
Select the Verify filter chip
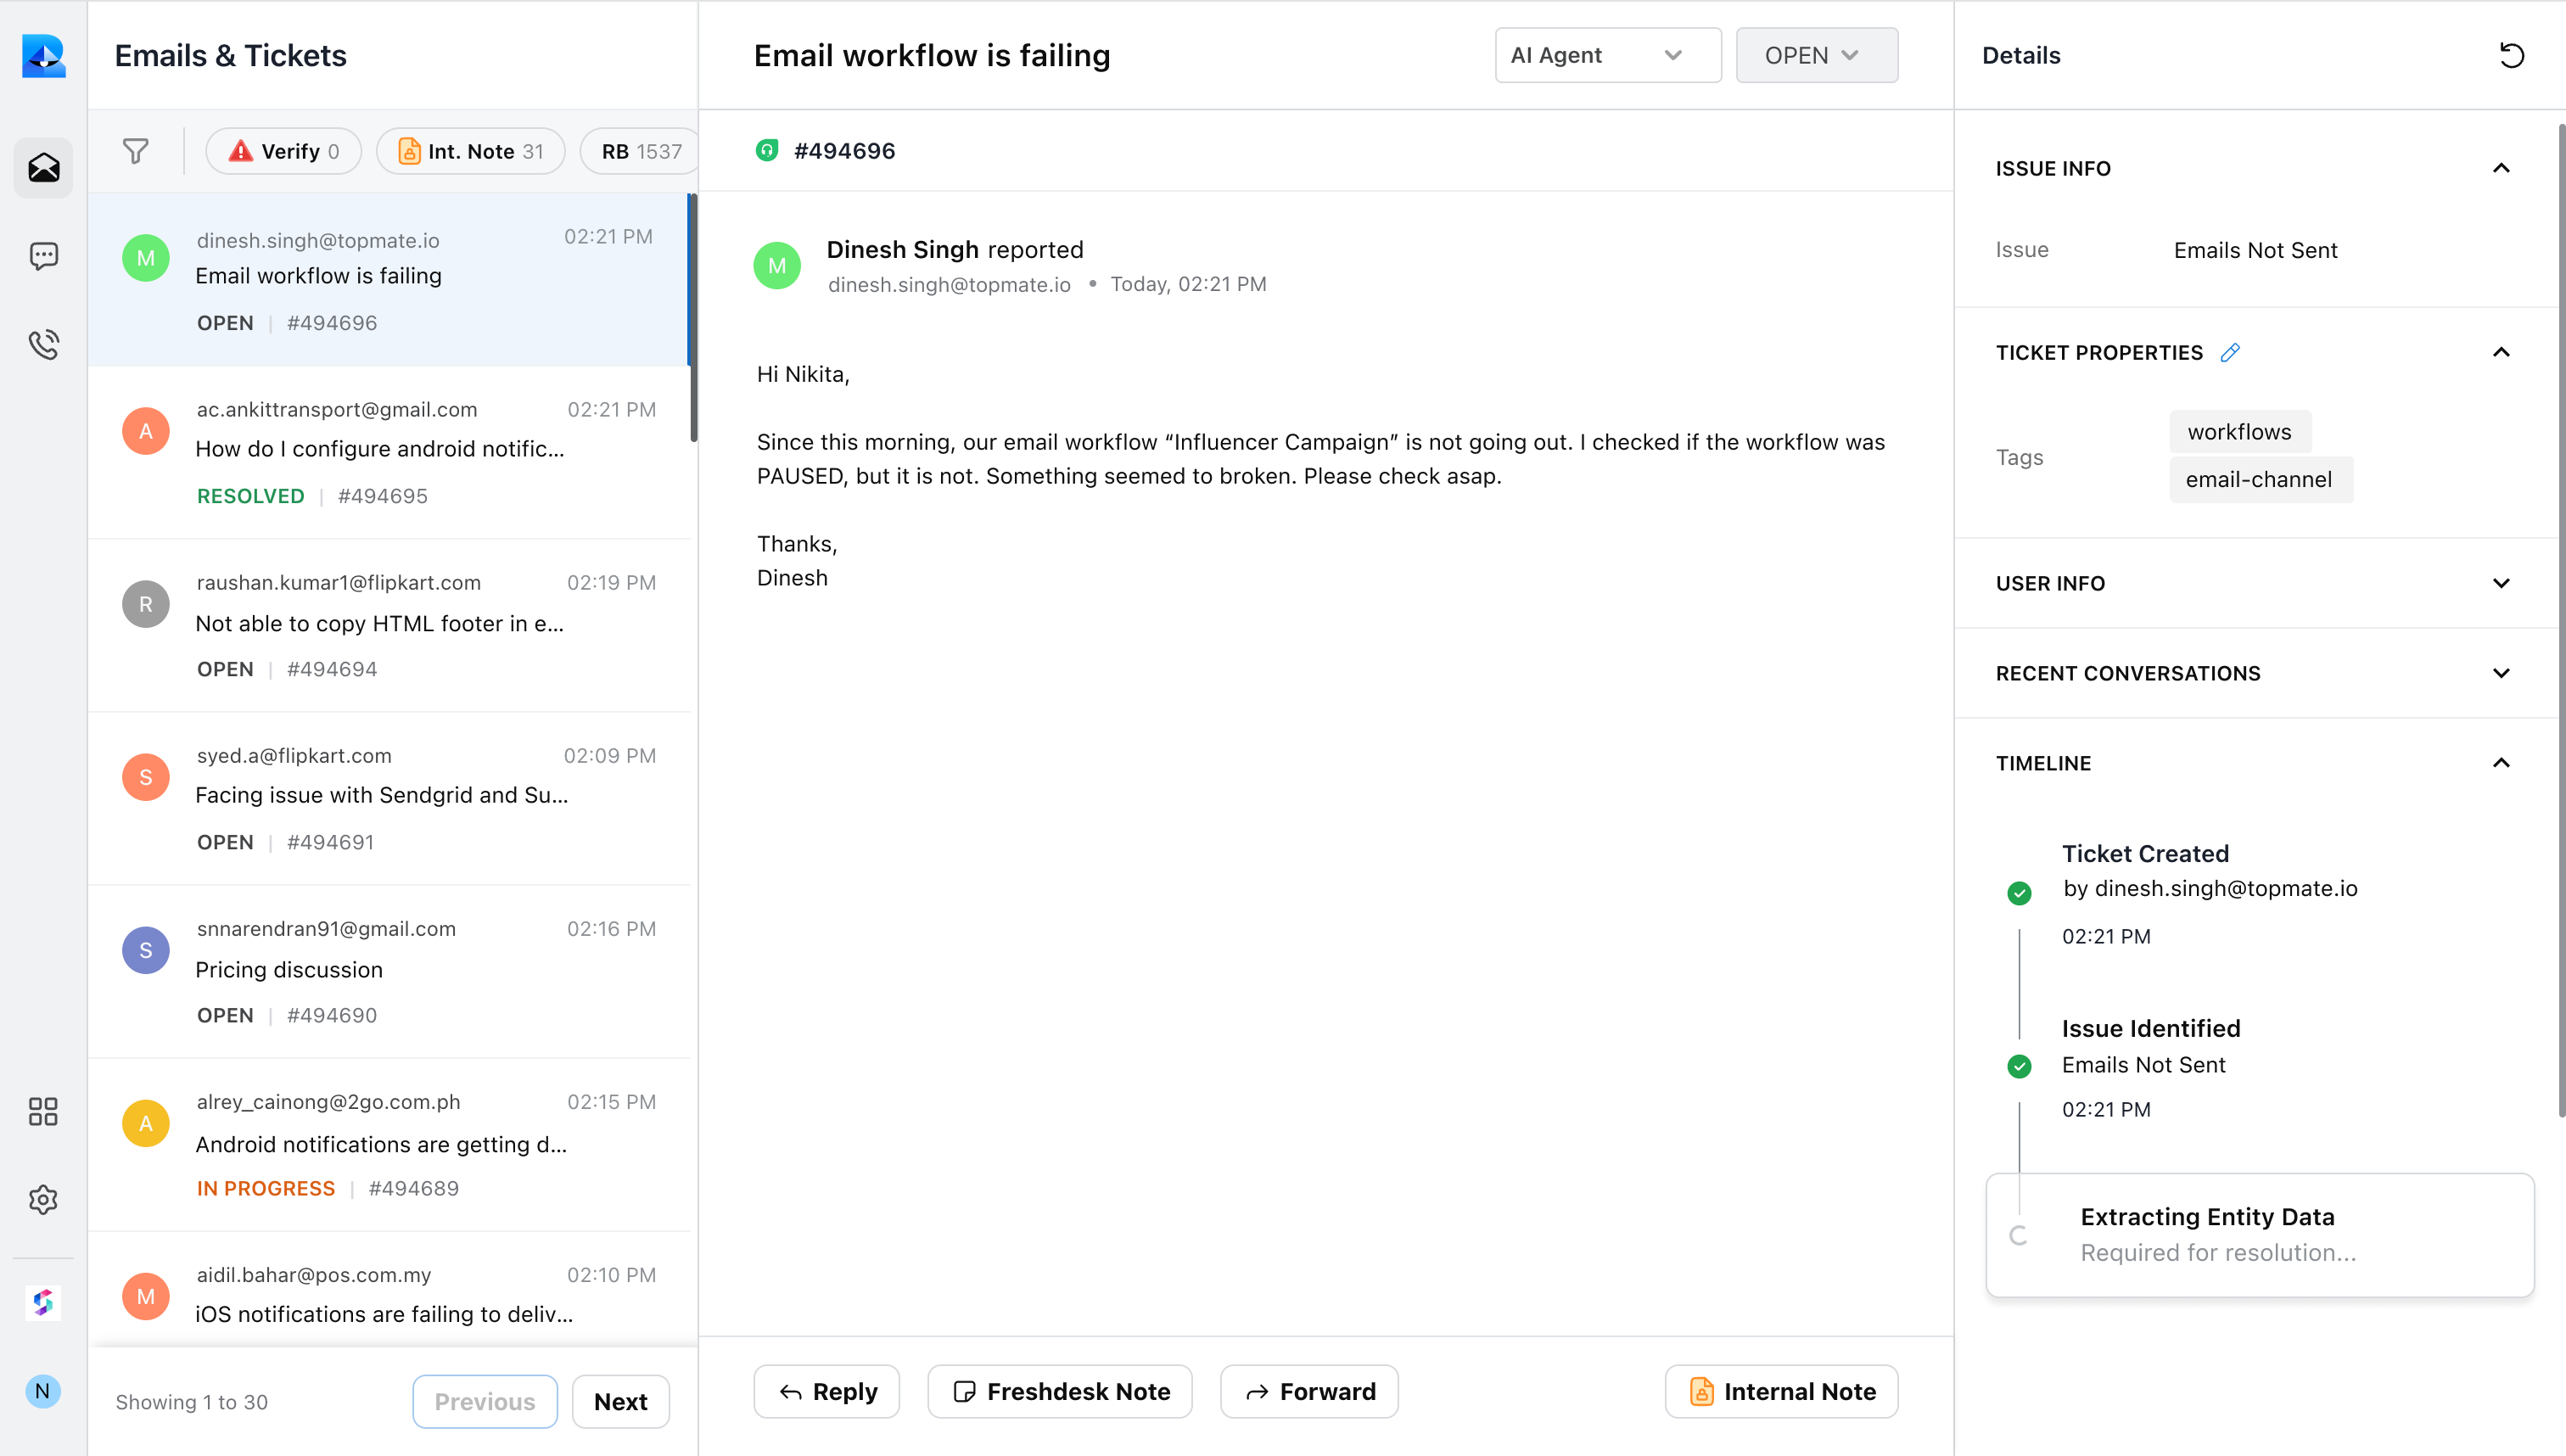coord(284,151)
